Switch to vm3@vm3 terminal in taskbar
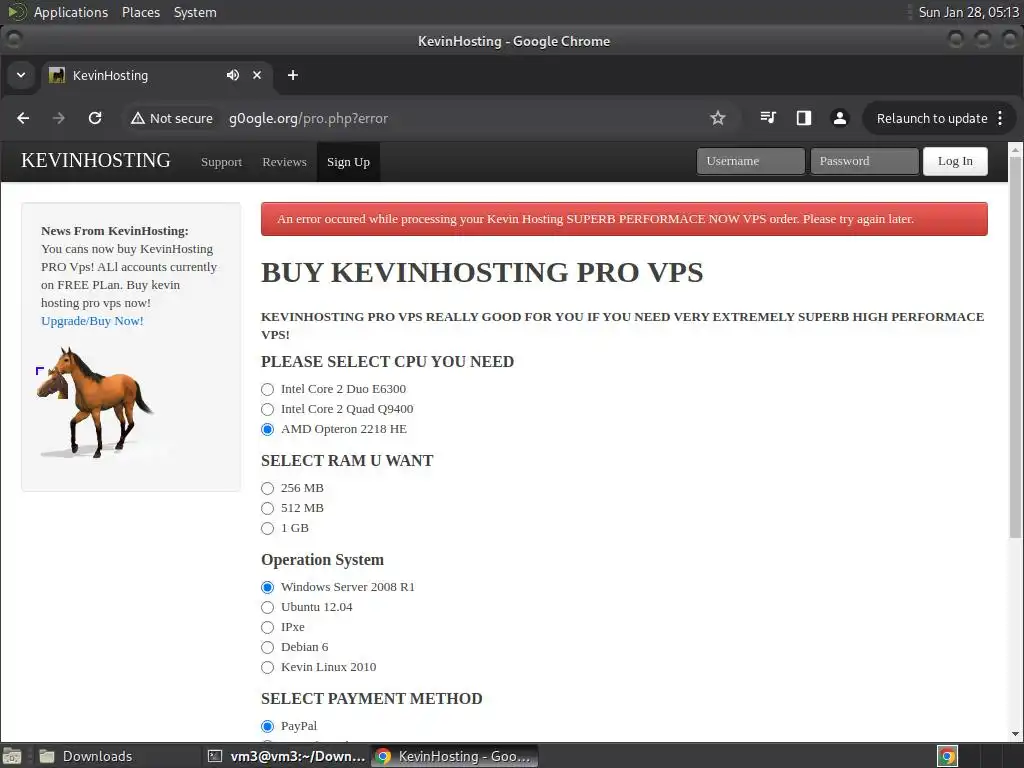This screenshot has height=768, width=1024. click(286, 756)
